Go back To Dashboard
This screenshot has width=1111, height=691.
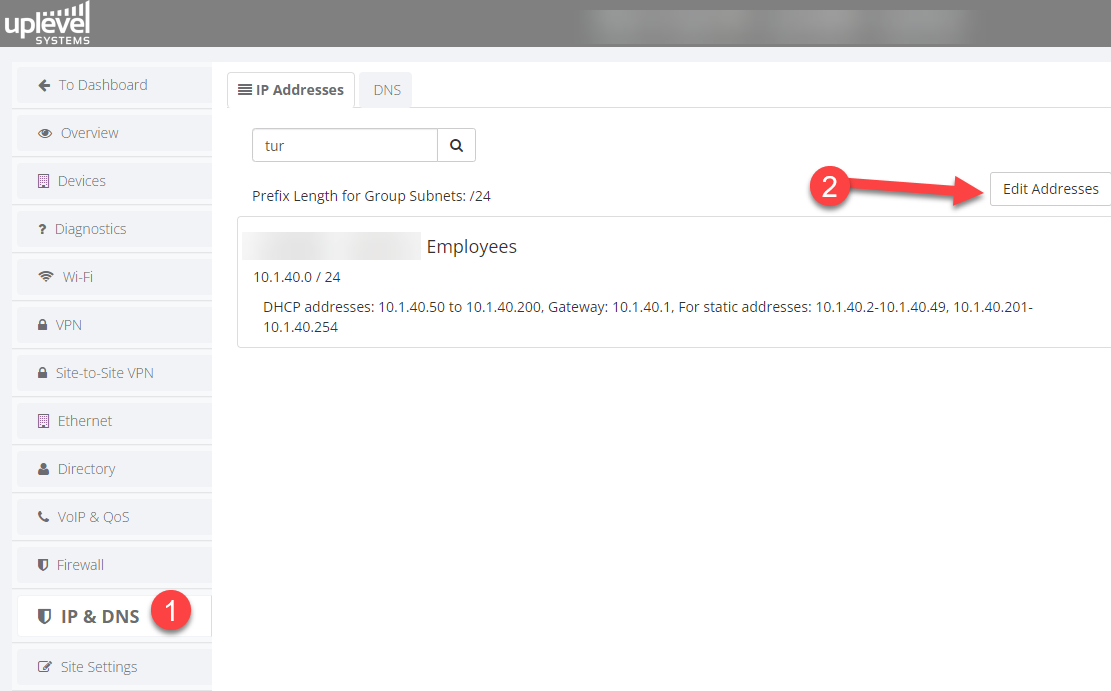point(114,85)
